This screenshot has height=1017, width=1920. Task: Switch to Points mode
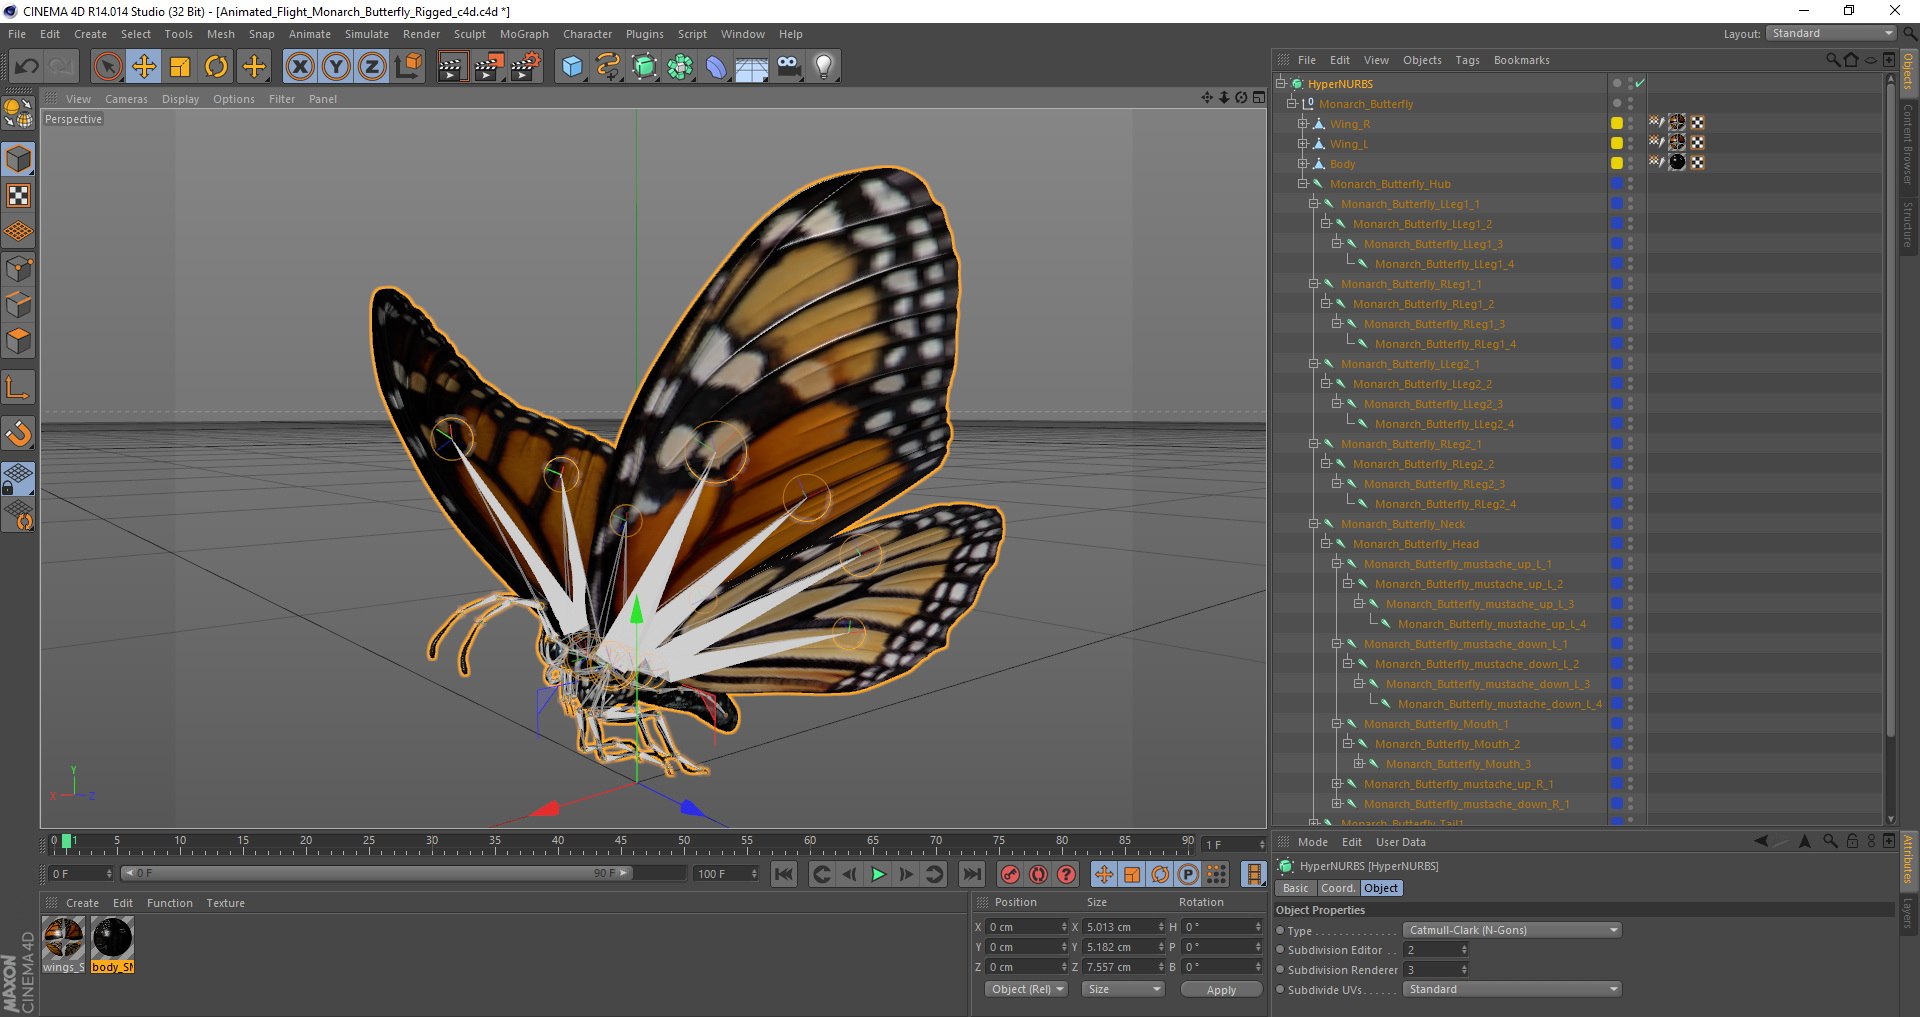pyautogui.click(x=18, y=268)
